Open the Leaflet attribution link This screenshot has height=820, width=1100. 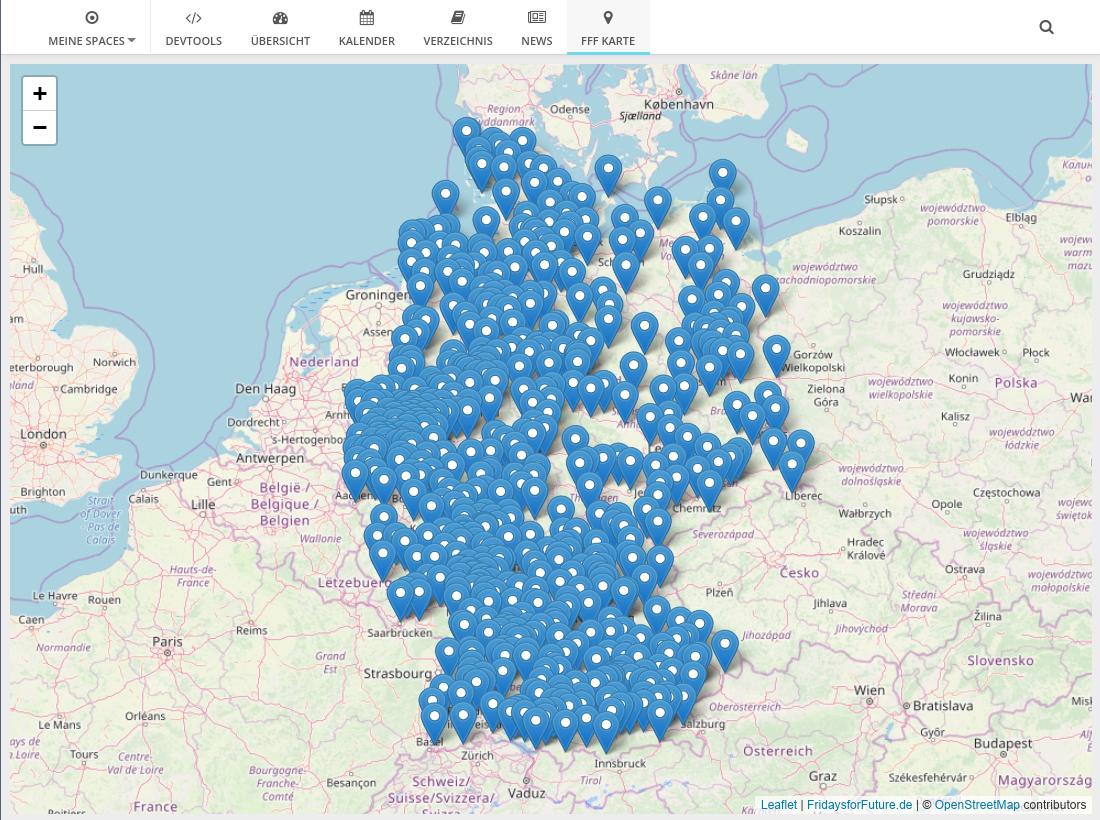pos(779,805)
